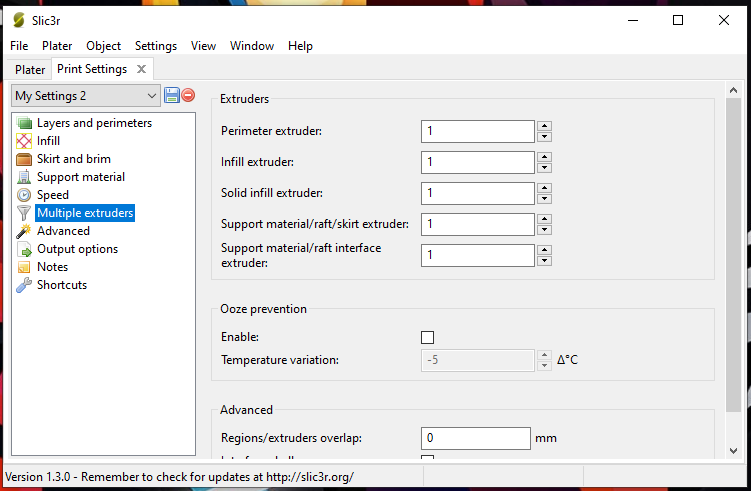Click the Slic3r app logo in title bar

[19, 20]
